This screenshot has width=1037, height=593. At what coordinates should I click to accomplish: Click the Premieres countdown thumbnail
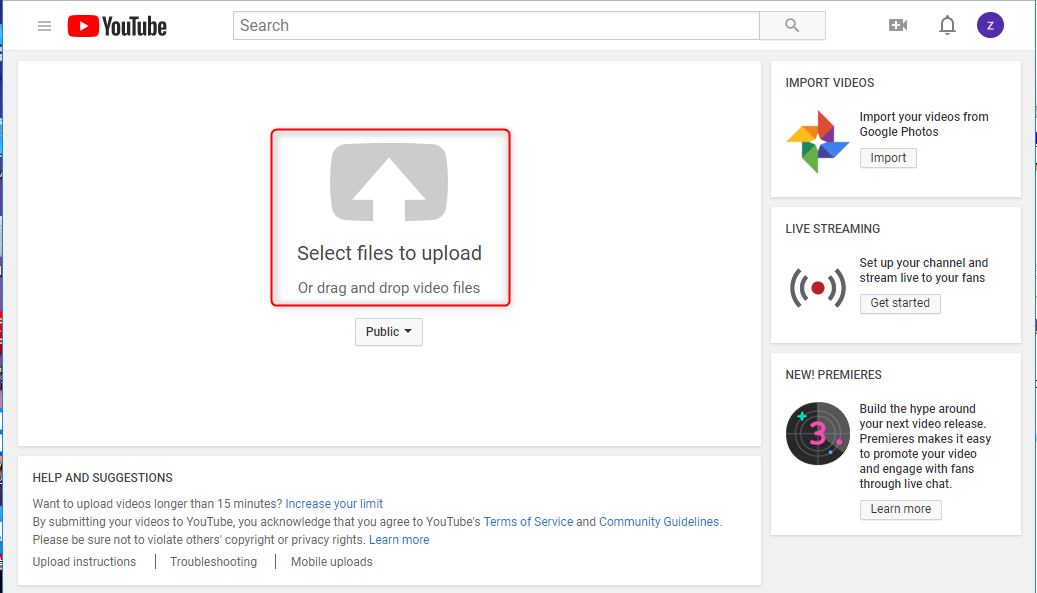click(817, 433)
